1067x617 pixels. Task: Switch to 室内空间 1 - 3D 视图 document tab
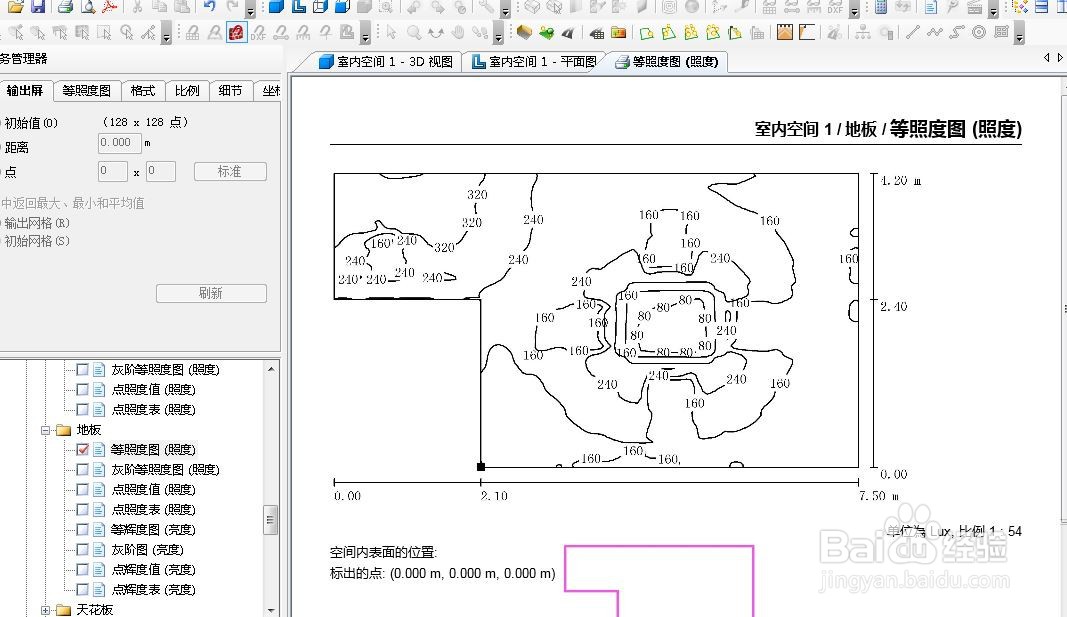386,62
